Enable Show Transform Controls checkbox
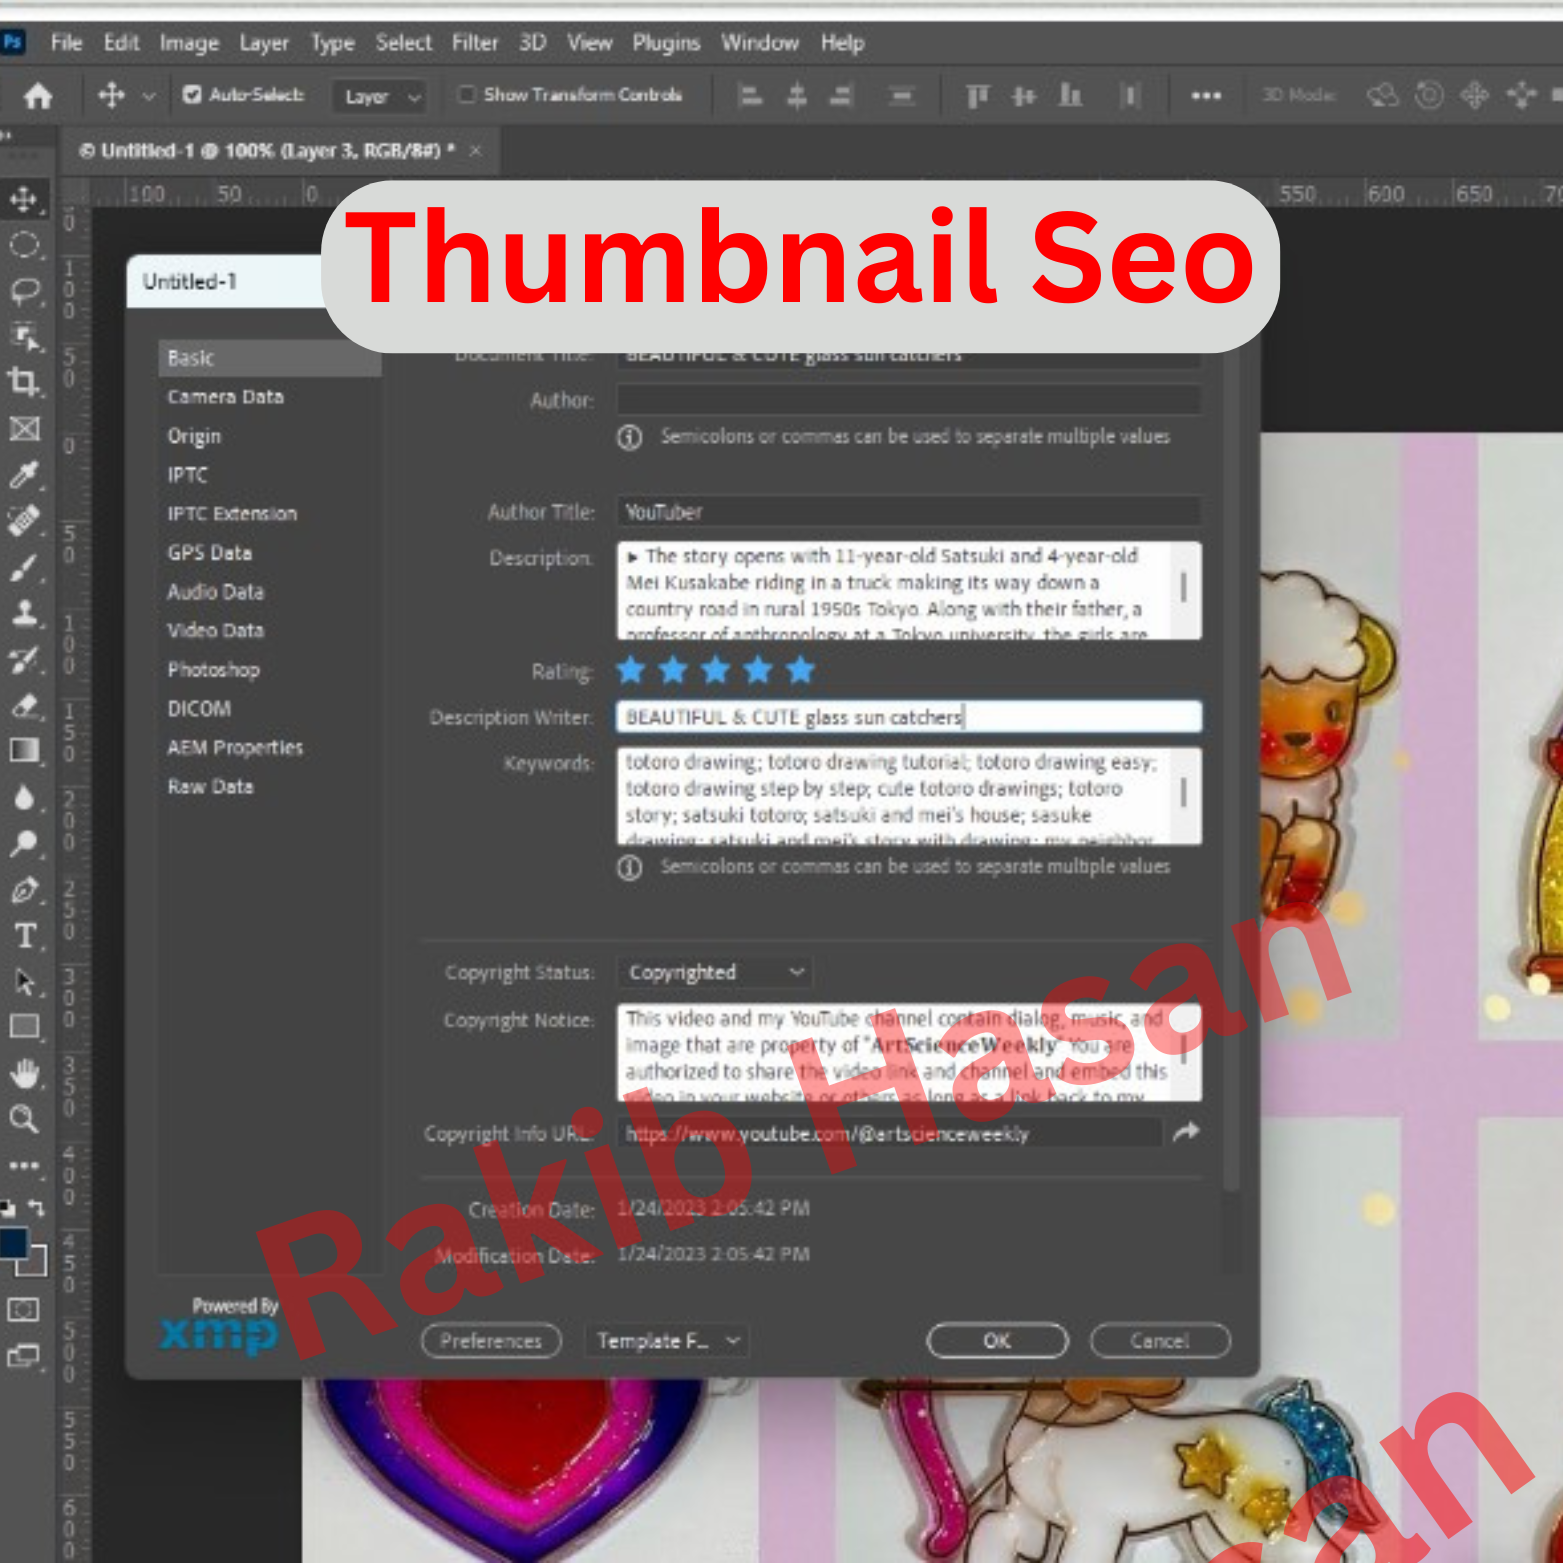Screen dimensions: 1563x1563 click(x=466, y=95)
